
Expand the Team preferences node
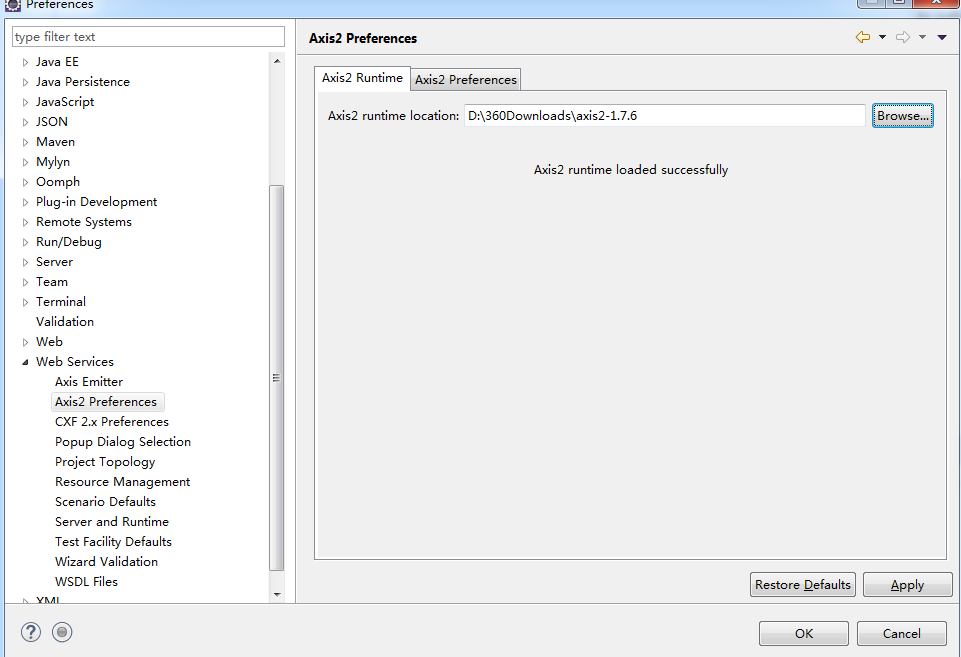pyautogui.click(x=25, y=283)
